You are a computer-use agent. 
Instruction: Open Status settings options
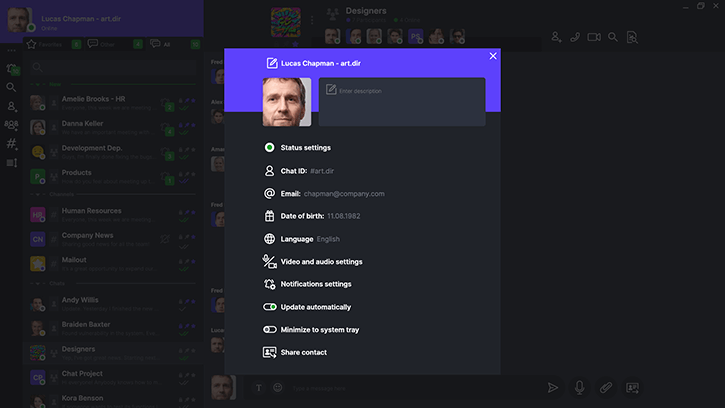[305, 148]
